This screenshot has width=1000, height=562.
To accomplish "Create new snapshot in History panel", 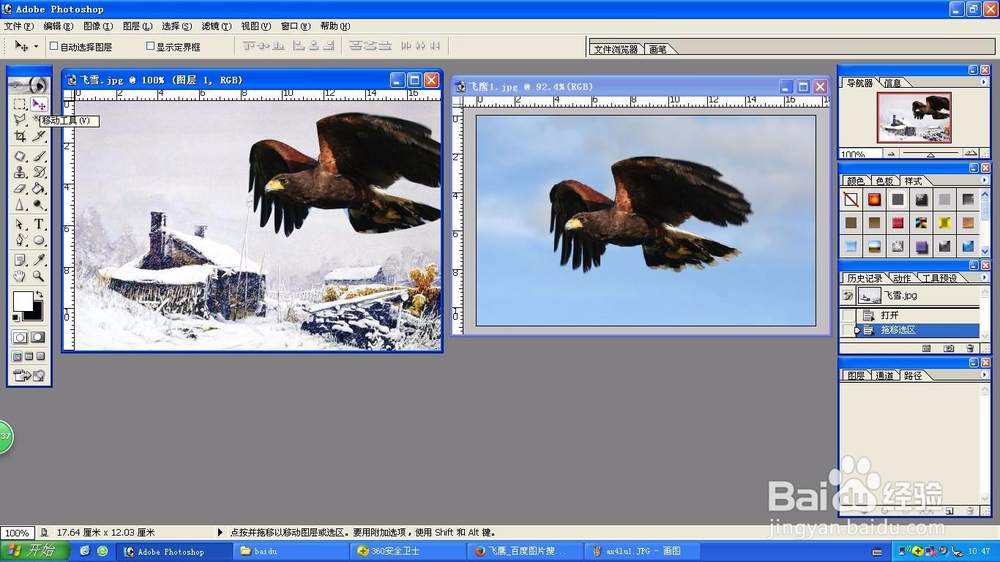I will tap(949, 348).
